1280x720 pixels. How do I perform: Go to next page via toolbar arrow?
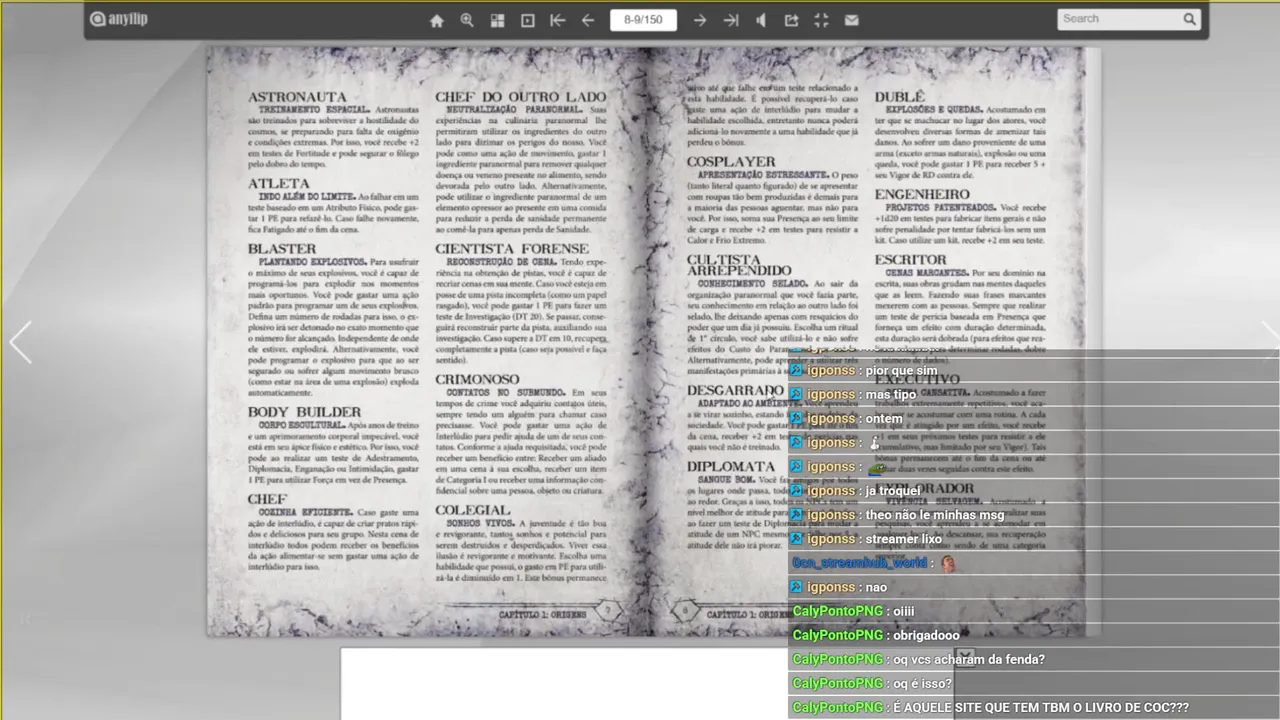[x=700, y=20]
